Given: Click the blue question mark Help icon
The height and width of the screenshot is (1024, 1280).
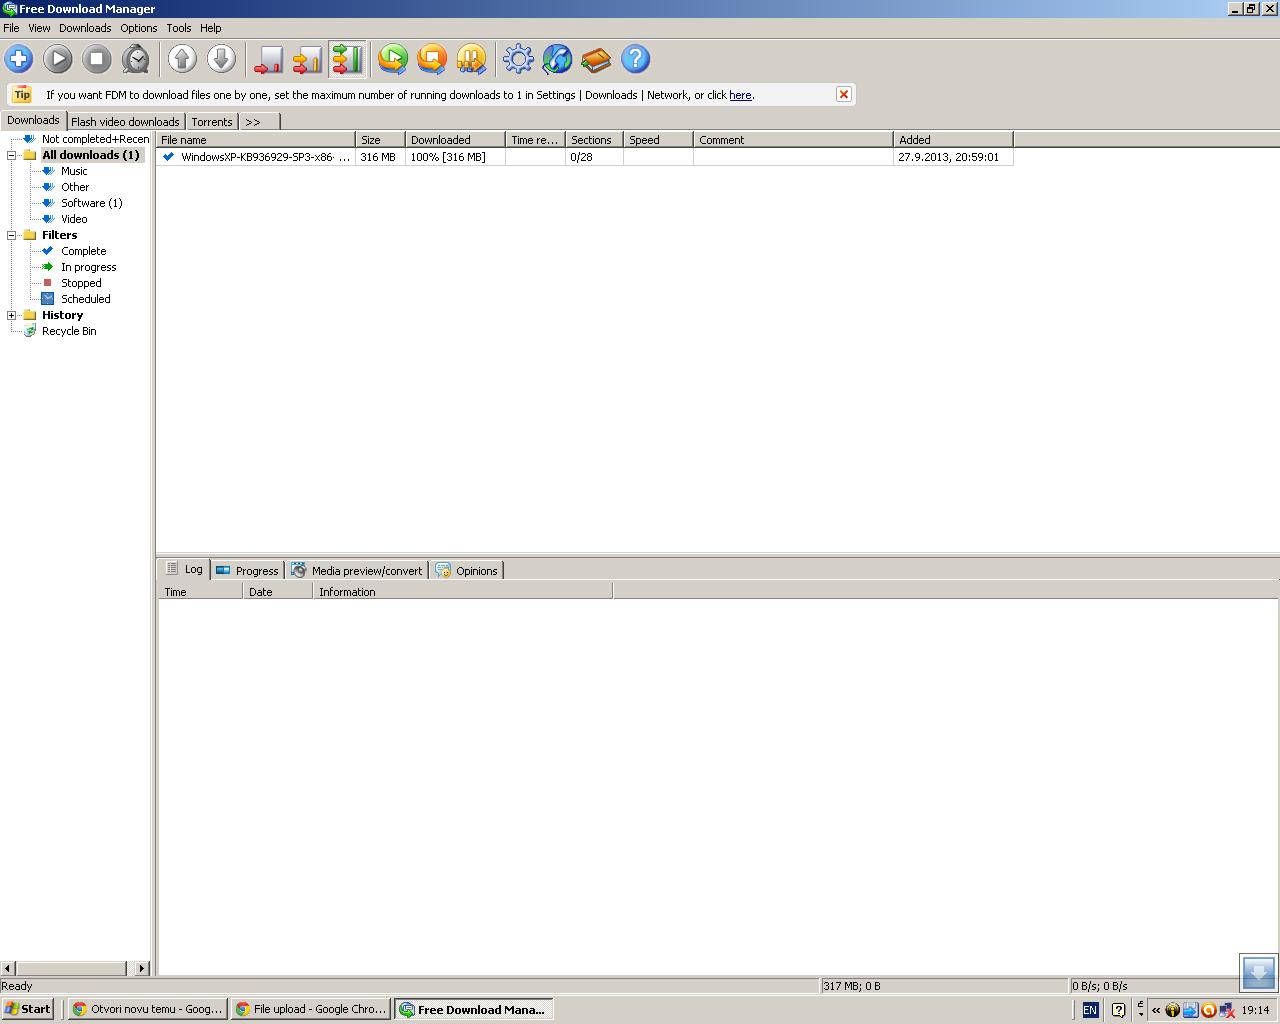Looking at the screenshot, I should point(635,59).
